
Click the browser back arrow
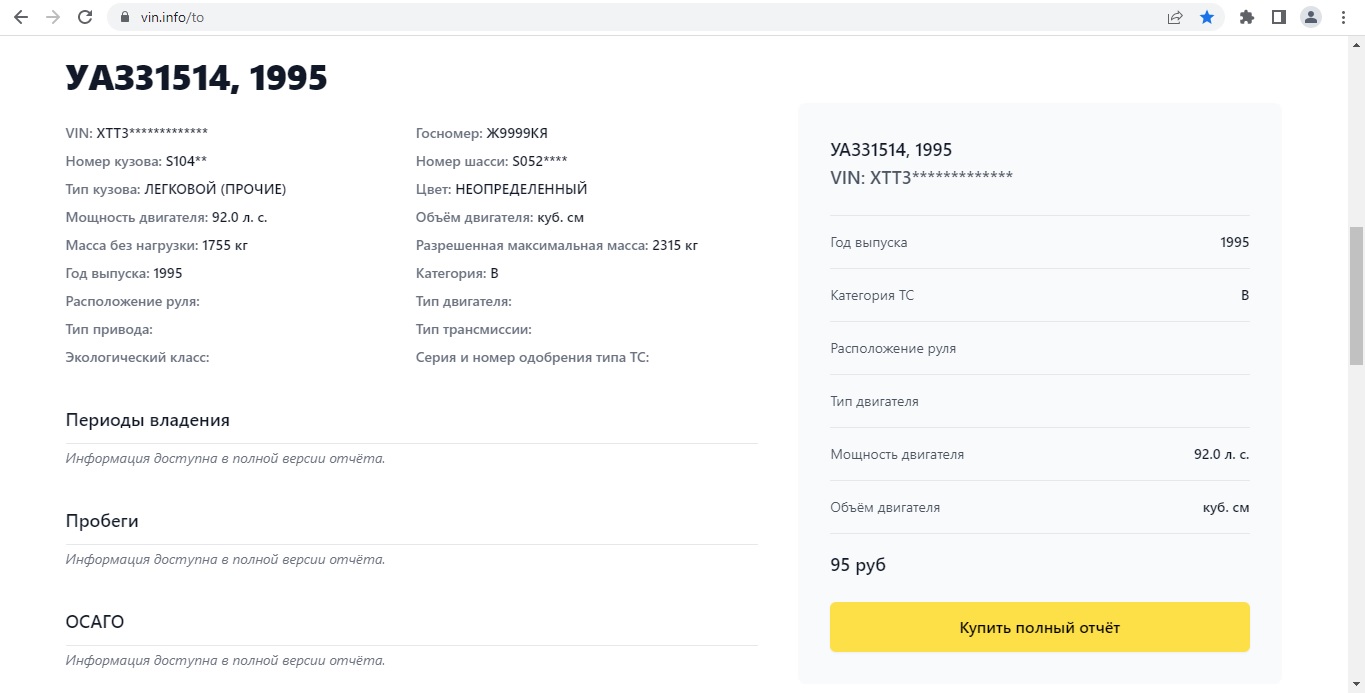[20, 17]
